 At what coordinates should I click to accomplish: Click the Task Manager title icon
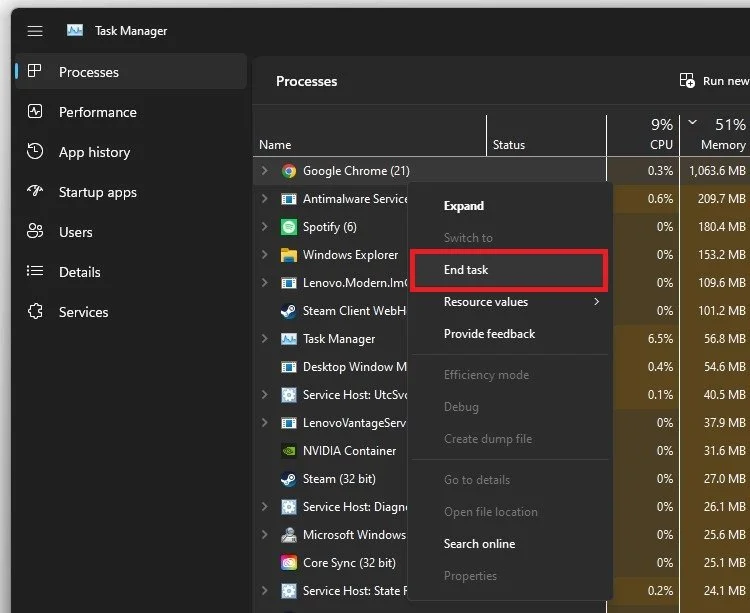(75, 31)
